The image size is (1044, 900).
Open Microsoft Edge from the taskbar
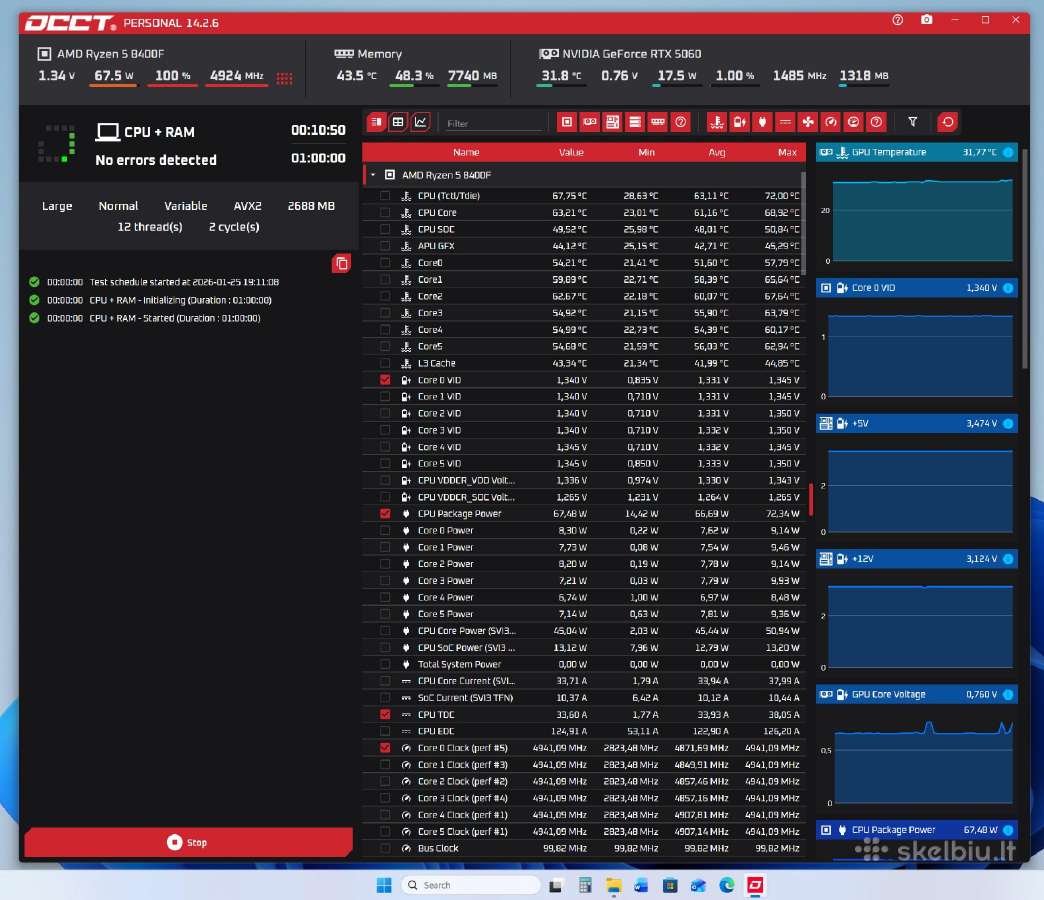coord(726,885)
